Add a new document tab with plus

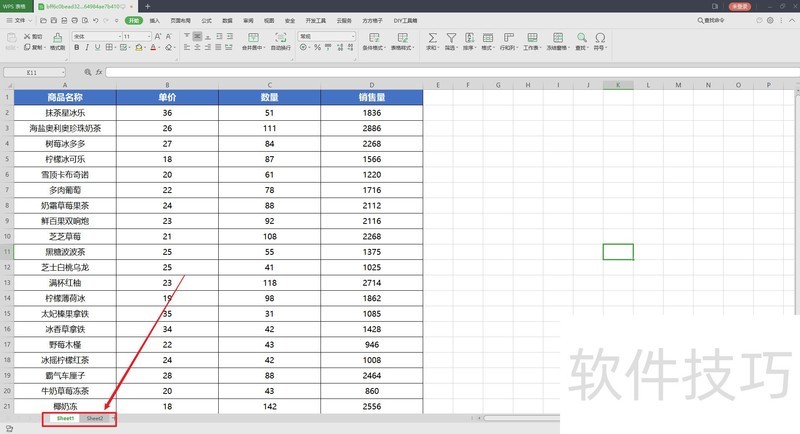147,6
